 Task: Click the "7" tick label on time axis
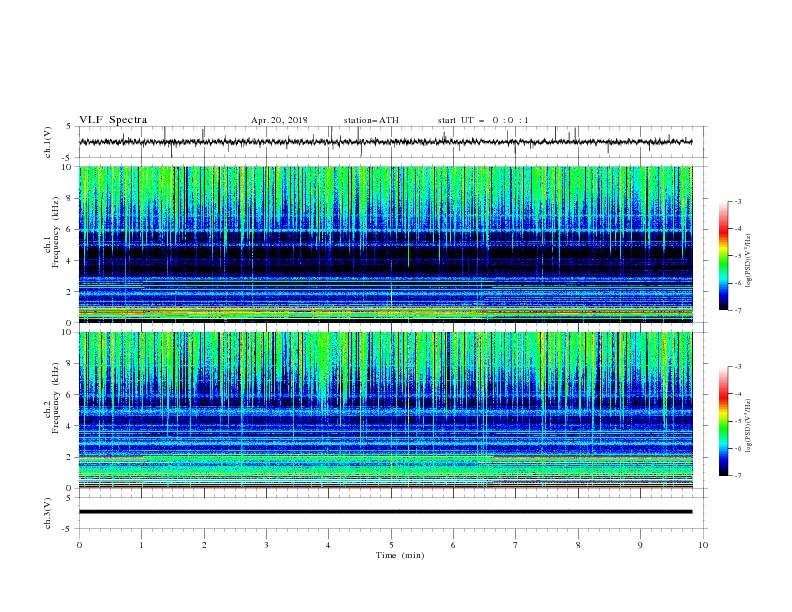pos(516,545)
